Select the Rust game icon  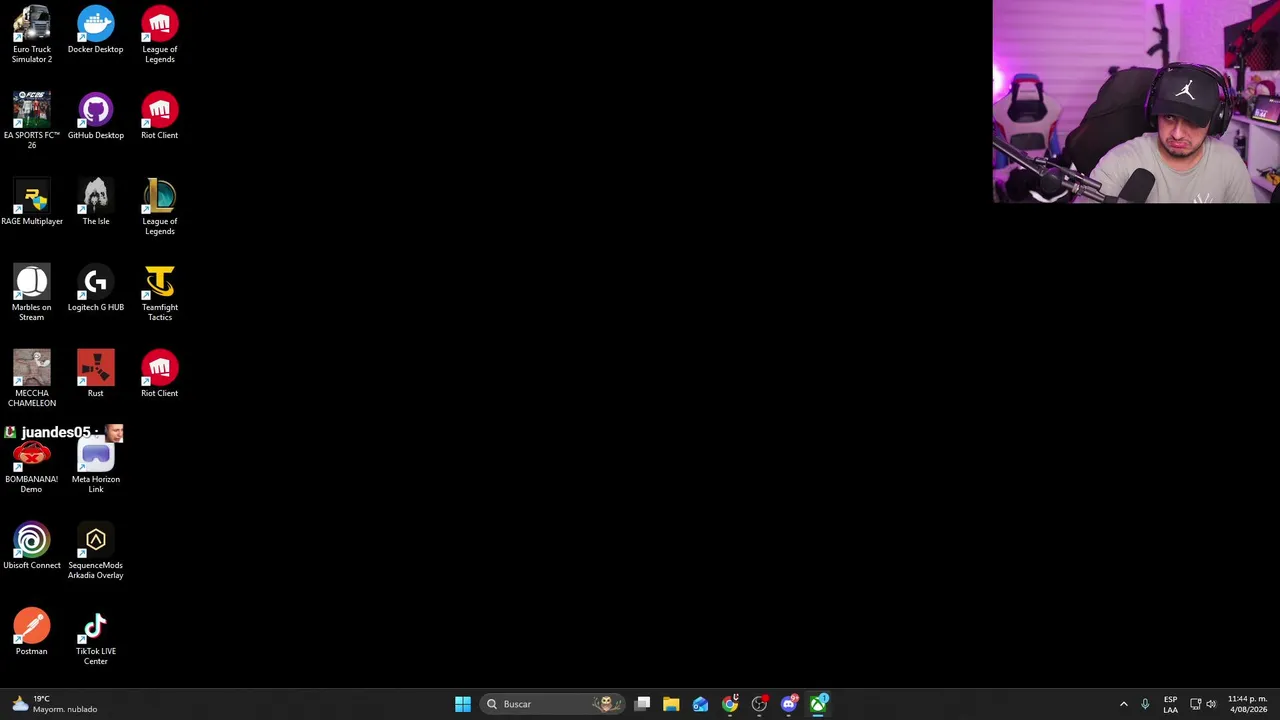96,374
